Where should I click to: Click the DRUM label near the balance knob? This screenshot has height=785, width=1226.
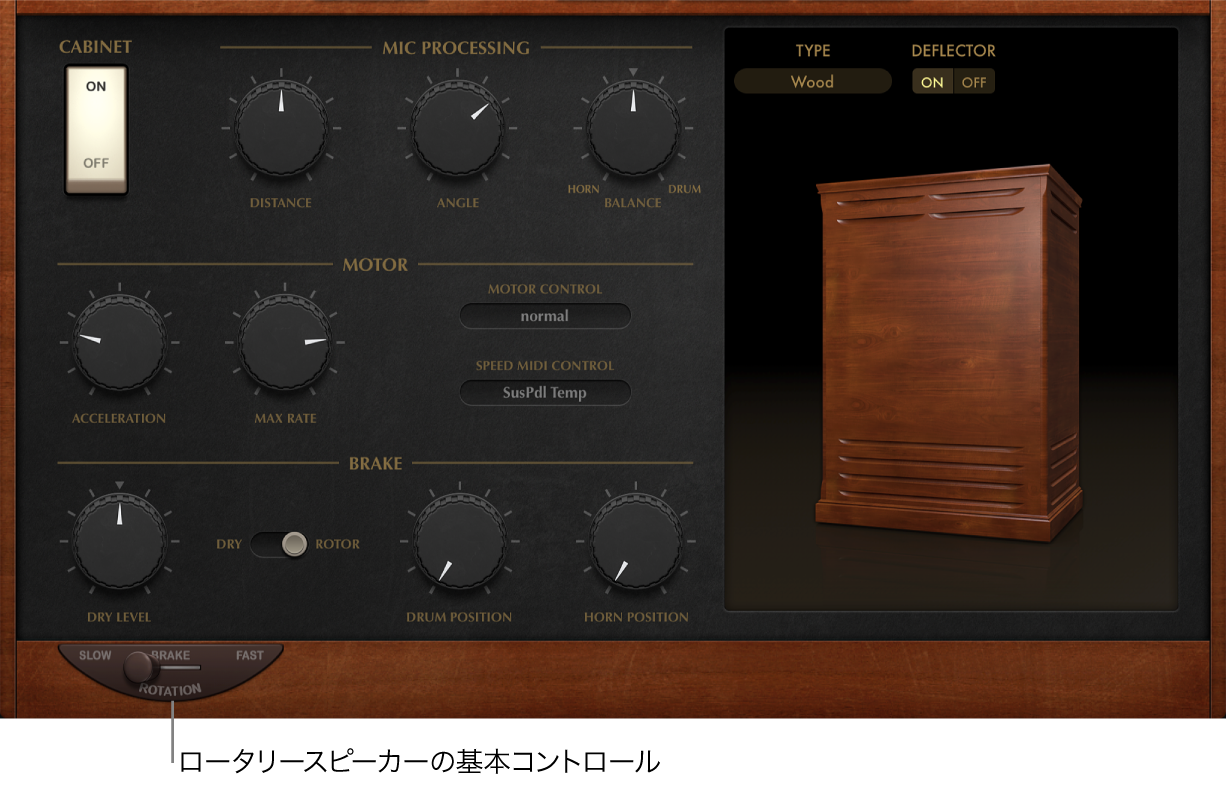tap(684, 188)
